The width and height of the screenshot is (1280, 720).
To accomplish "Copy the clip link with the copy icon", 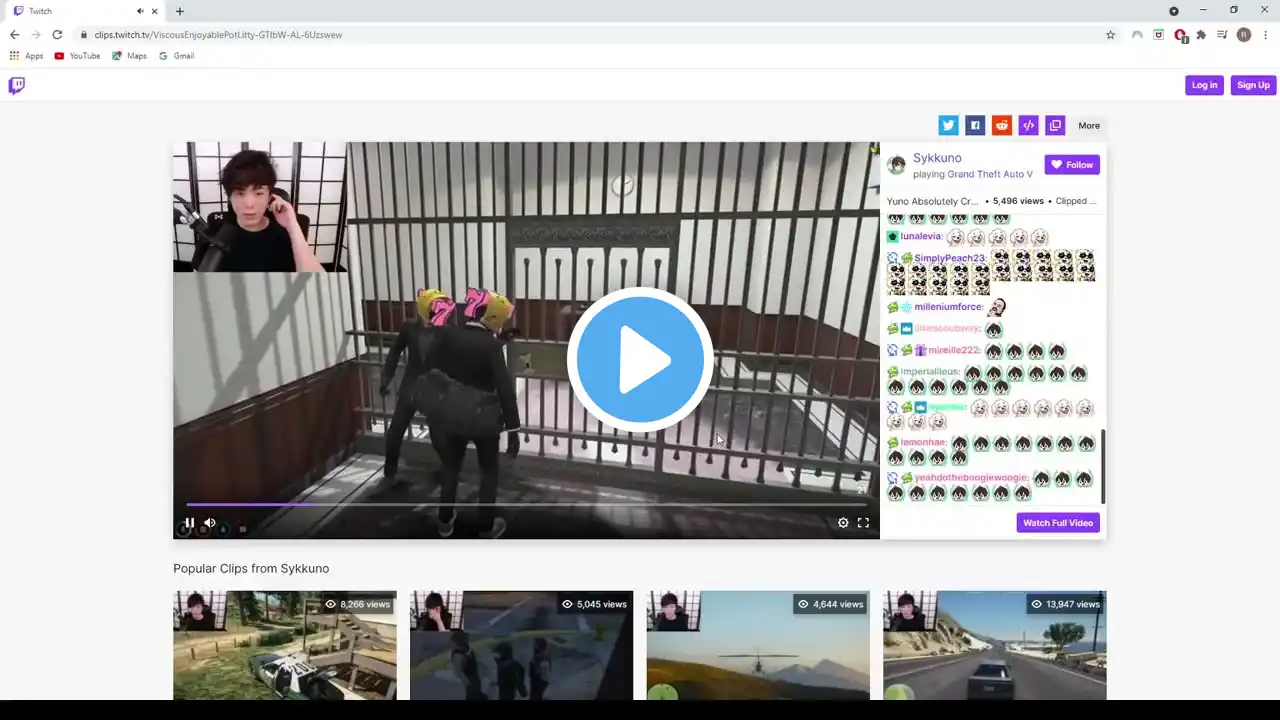I will click(1055, 125).
